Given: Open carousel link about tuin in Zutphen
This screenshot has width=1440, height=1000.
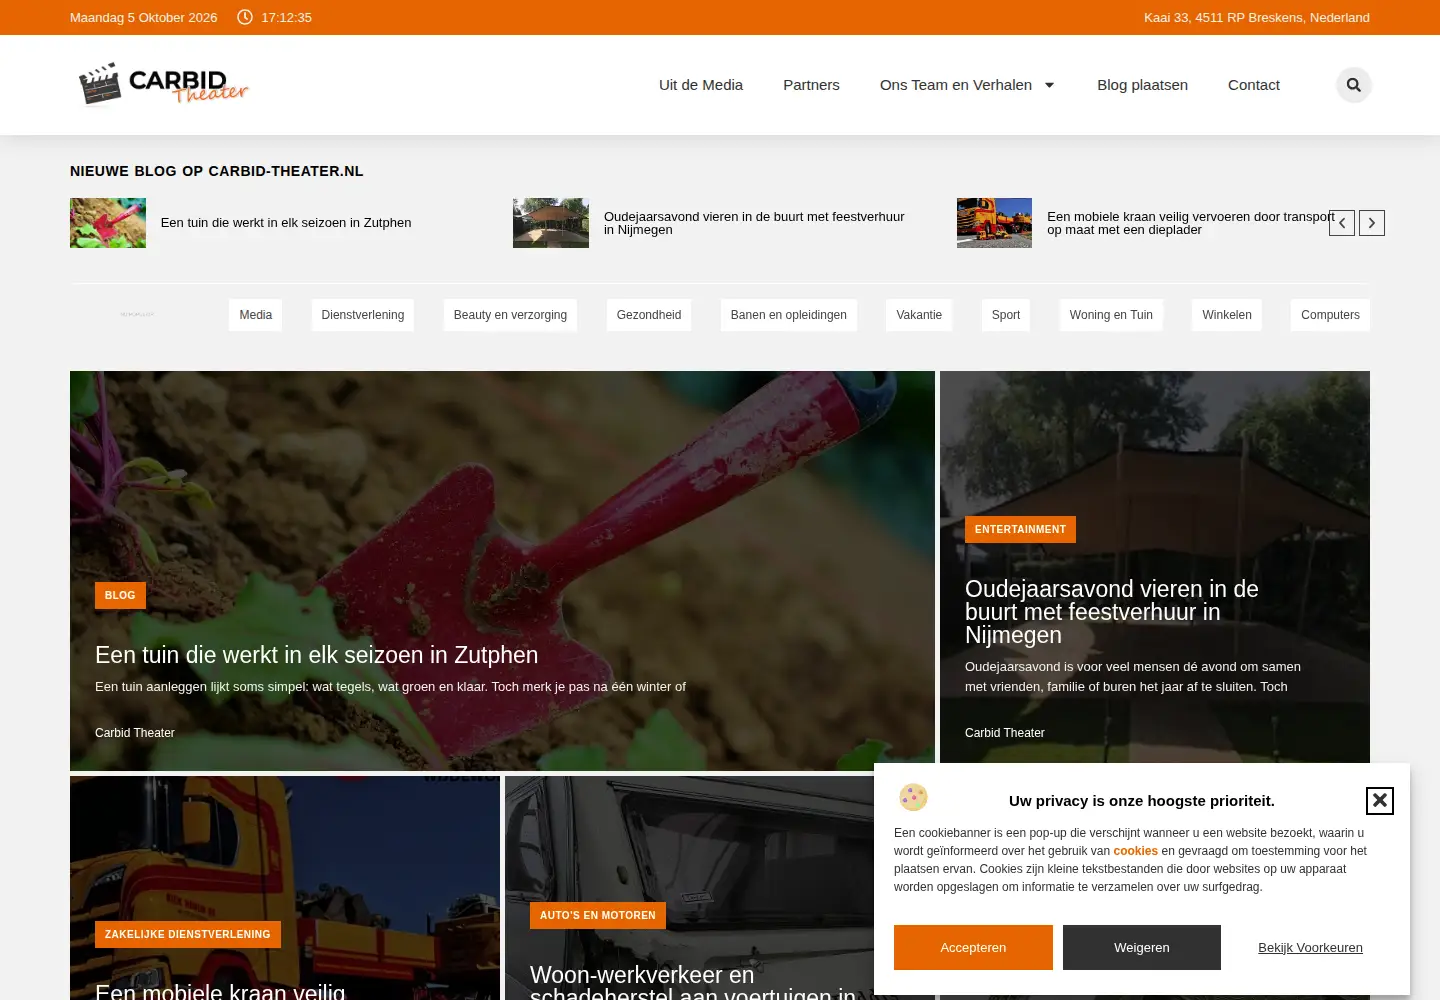Looking at the screenshot, I should click(286, 223).
